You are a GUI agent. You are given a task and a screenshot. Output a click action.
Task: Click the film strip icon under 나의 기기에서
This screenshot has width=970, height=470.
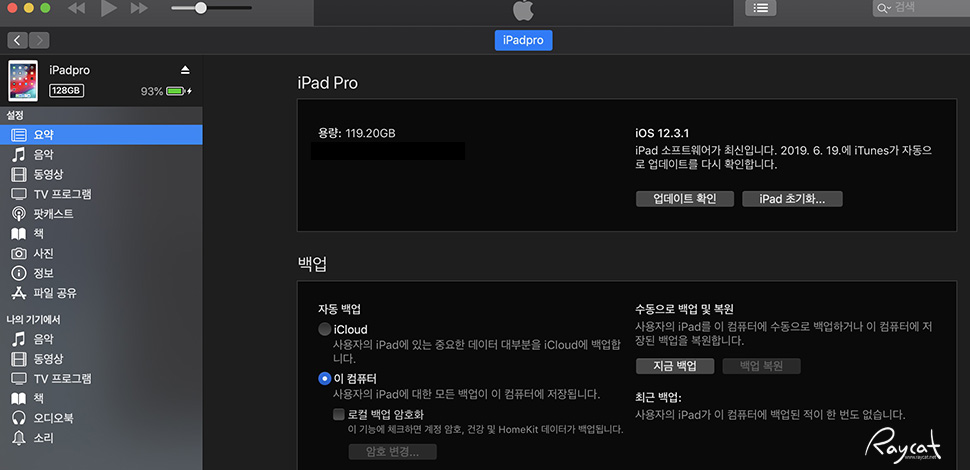click(19, 359)
